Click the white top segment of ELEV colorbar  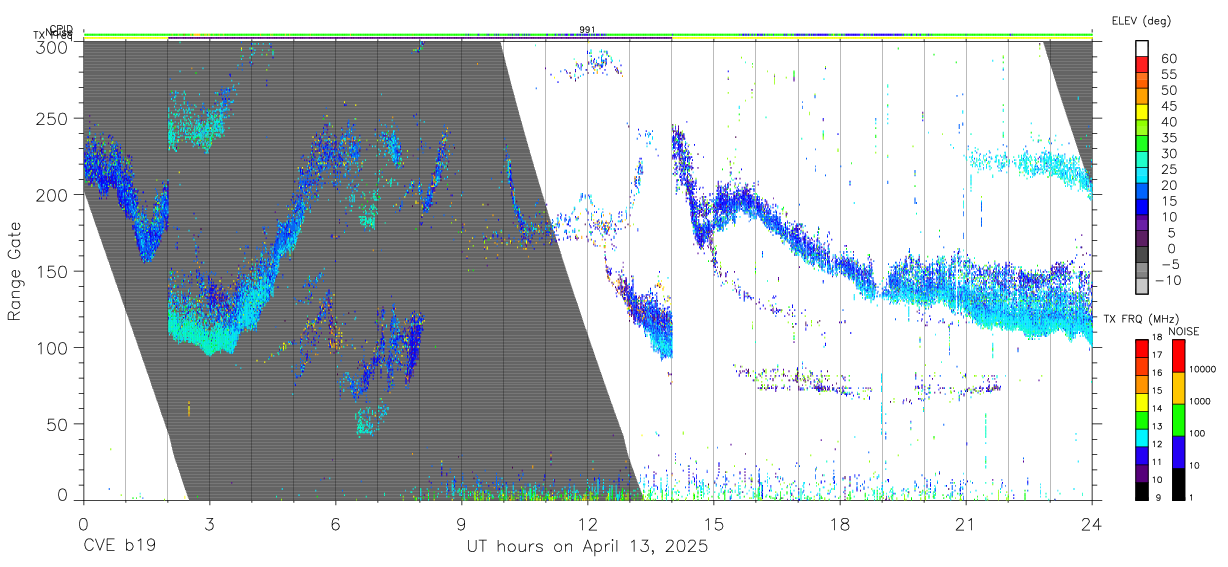(x=1142, y=49)
